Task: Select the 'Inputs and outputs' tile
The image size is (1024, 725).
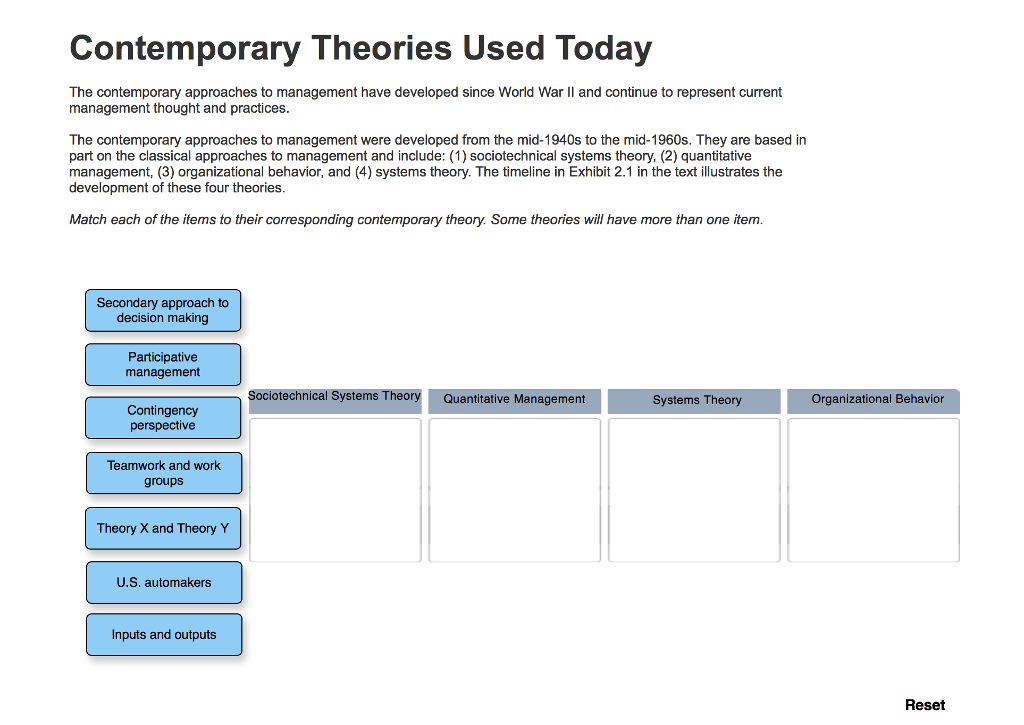Action: [x=163, y=634]
